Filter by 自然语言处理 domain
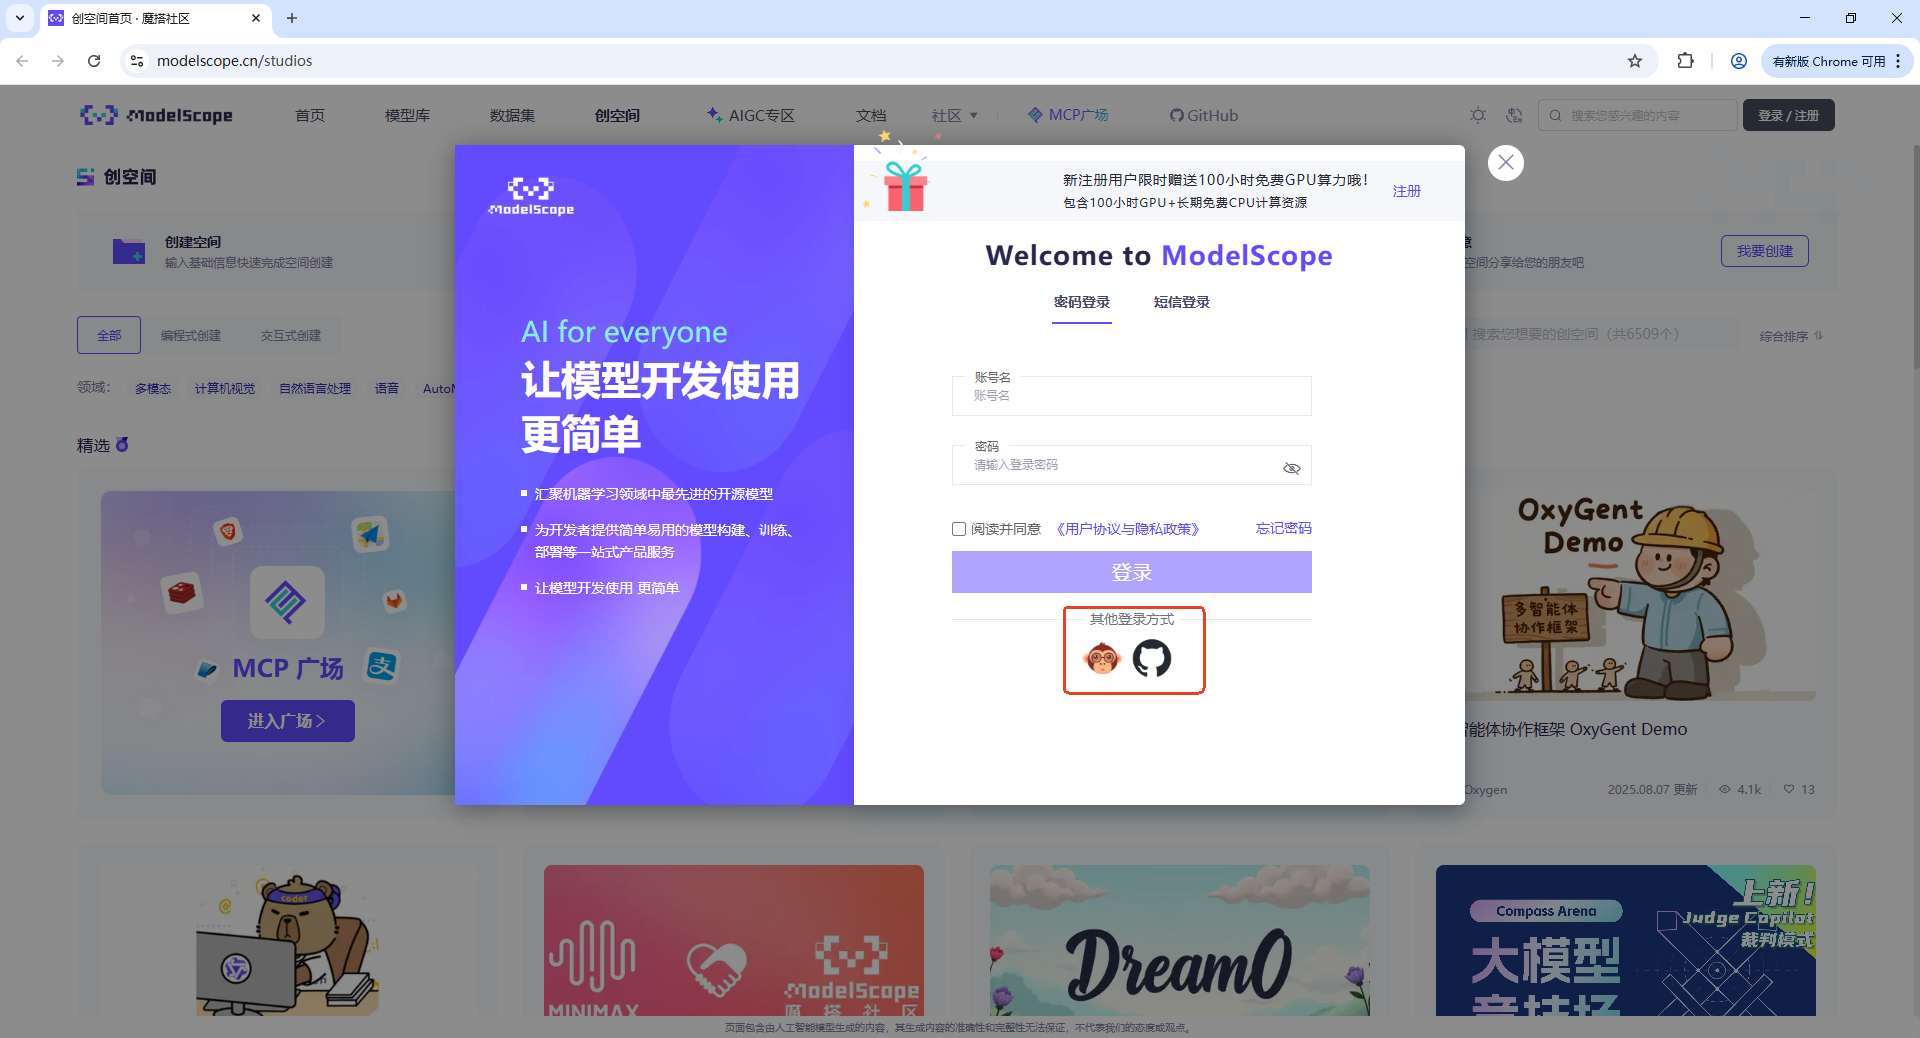This screenshot has height=1038, width=1920. [x=315, y=388]
